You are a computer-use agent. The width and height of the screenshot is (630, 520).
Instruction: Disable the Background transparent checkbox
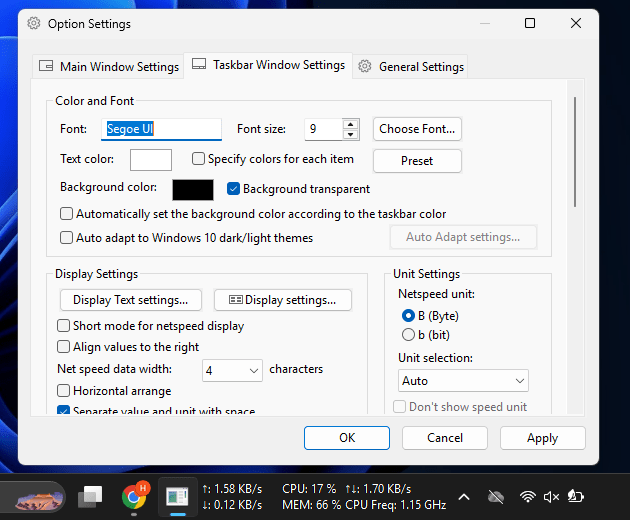(234, 189)
